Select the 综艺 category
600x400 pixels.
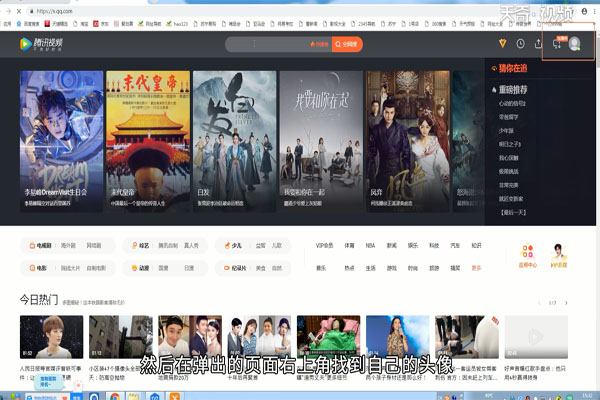(140, 245)
